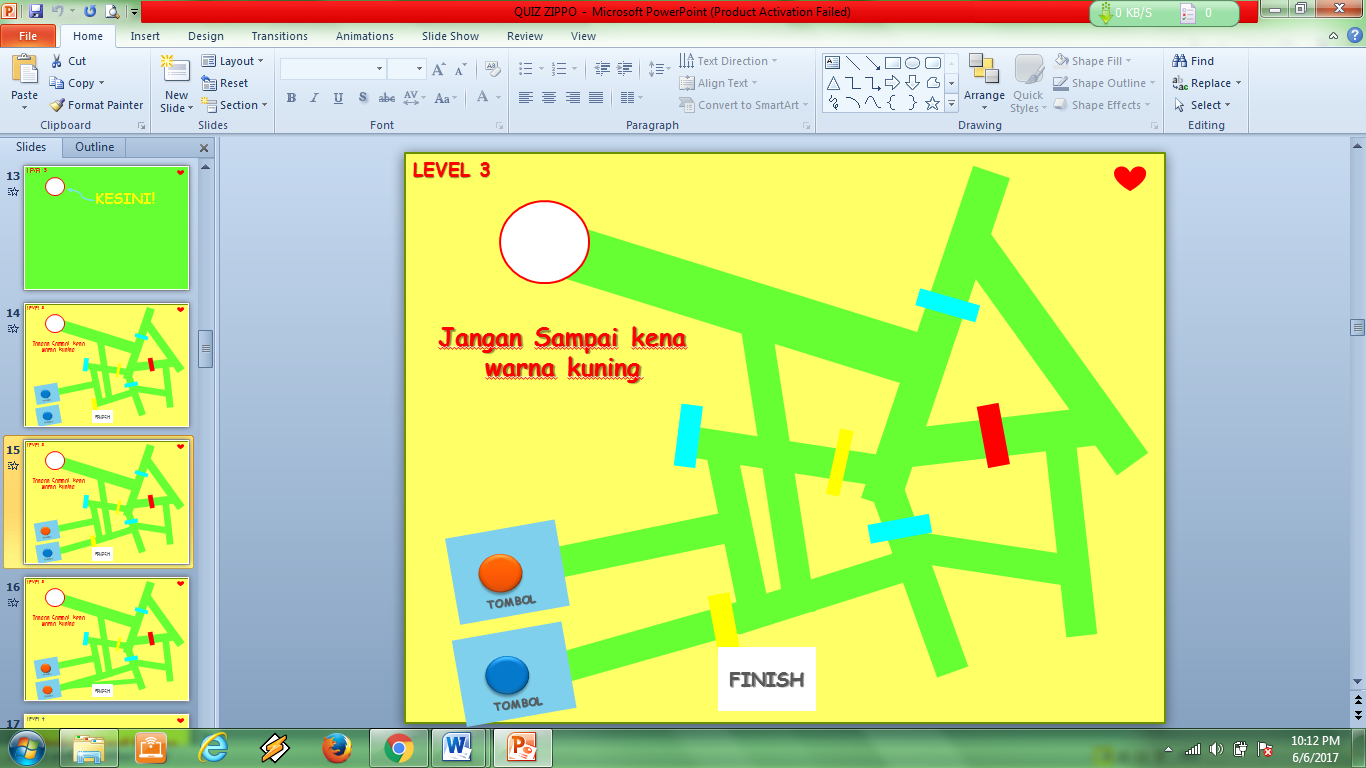Screen dimensions: 1366x768
Task: Open Shape Outline color options
Action: pos(1103,83)
